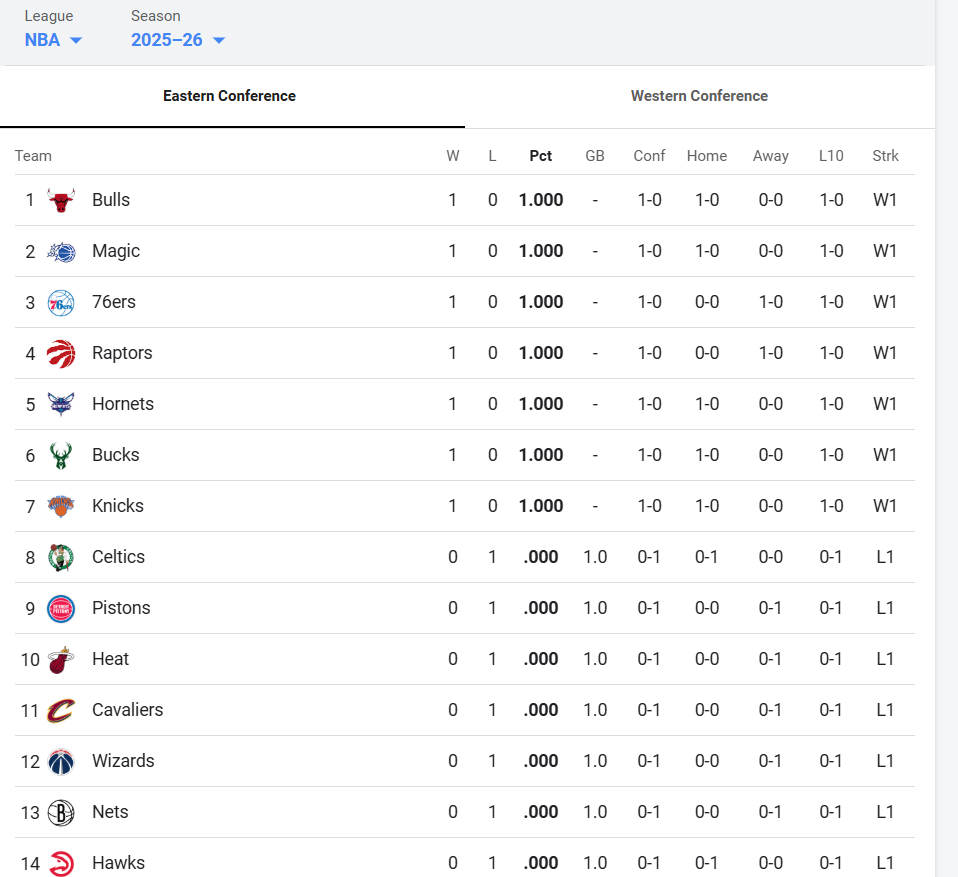Viewport: 958px width, 877px height.
Task: Open the Hornets team name
Action: click(123, 404)
